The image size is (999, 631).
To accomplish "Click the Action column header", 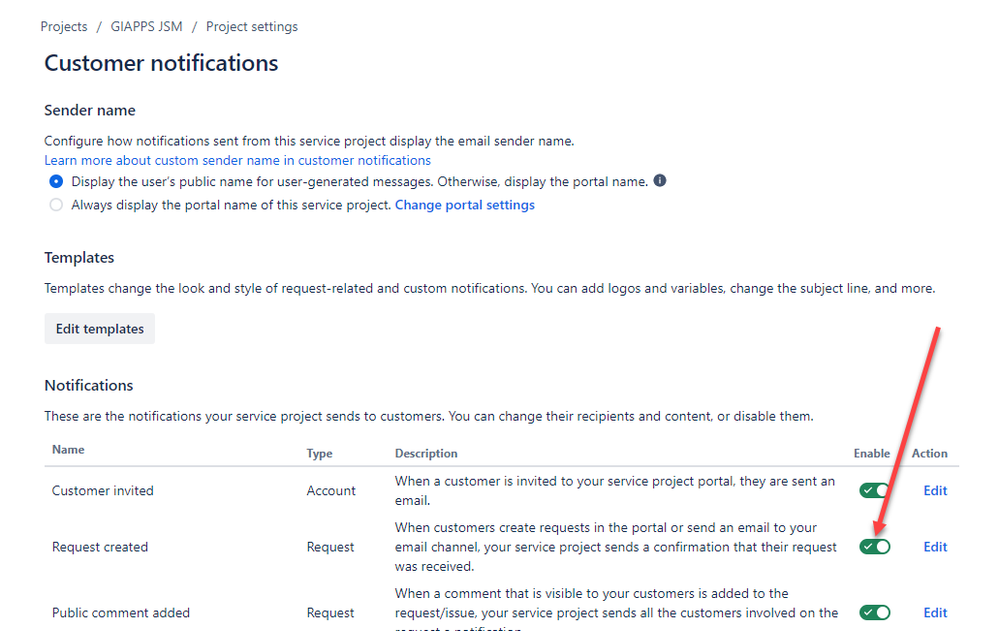I will [929, 453].
